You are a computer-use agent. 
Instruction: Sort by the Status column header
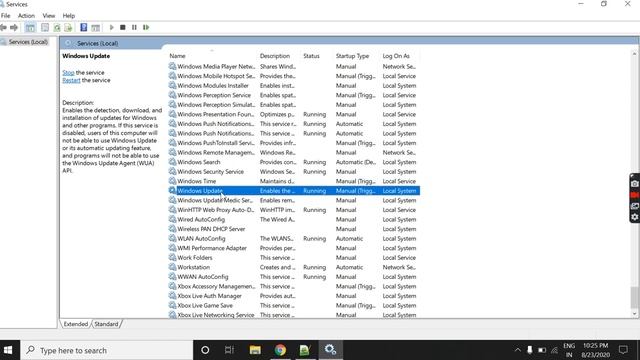tap(311, 56)
